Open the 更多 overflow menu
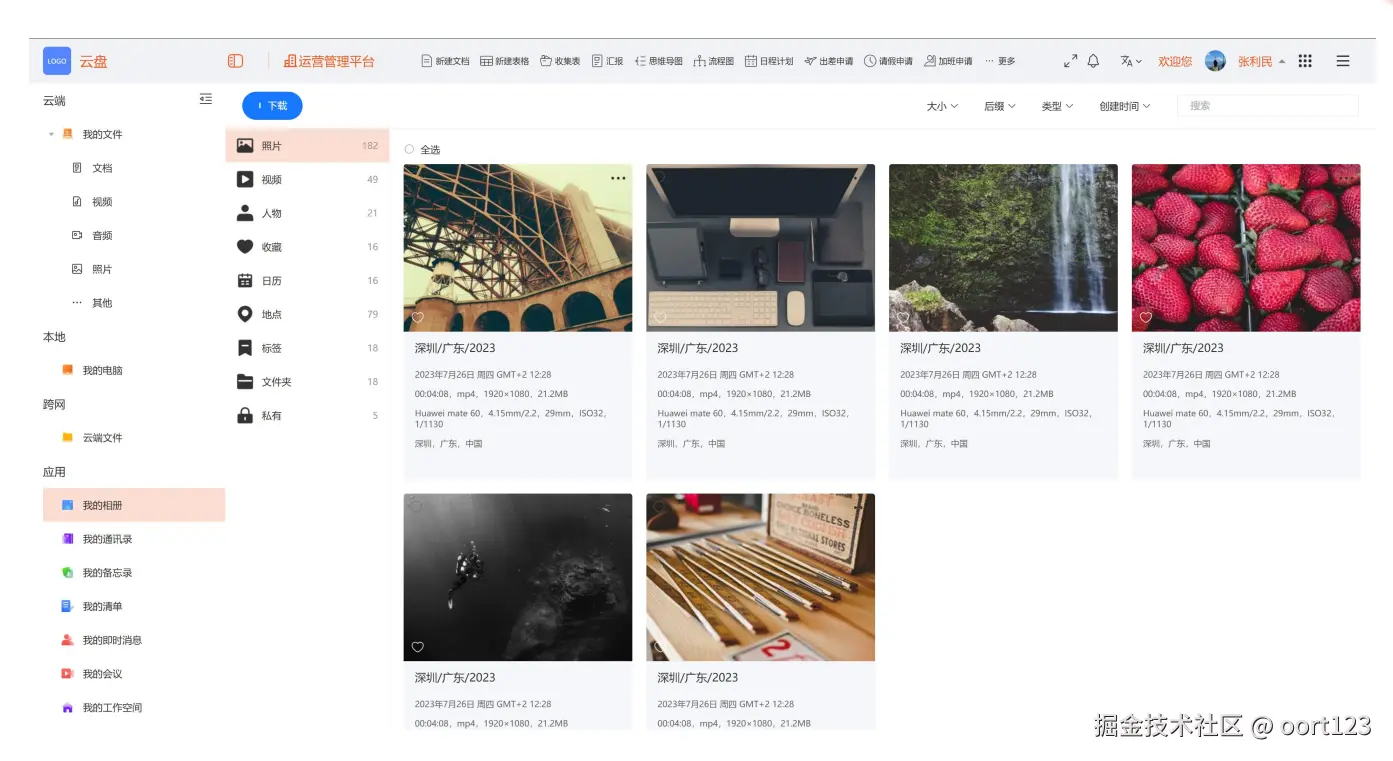 1000,61
